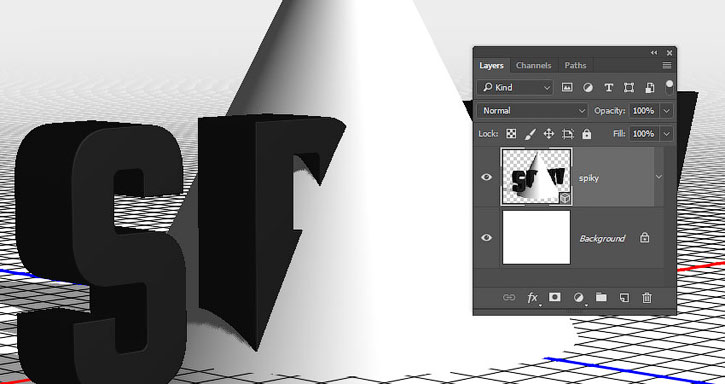Create a new group folder icon

pos(601,297)
